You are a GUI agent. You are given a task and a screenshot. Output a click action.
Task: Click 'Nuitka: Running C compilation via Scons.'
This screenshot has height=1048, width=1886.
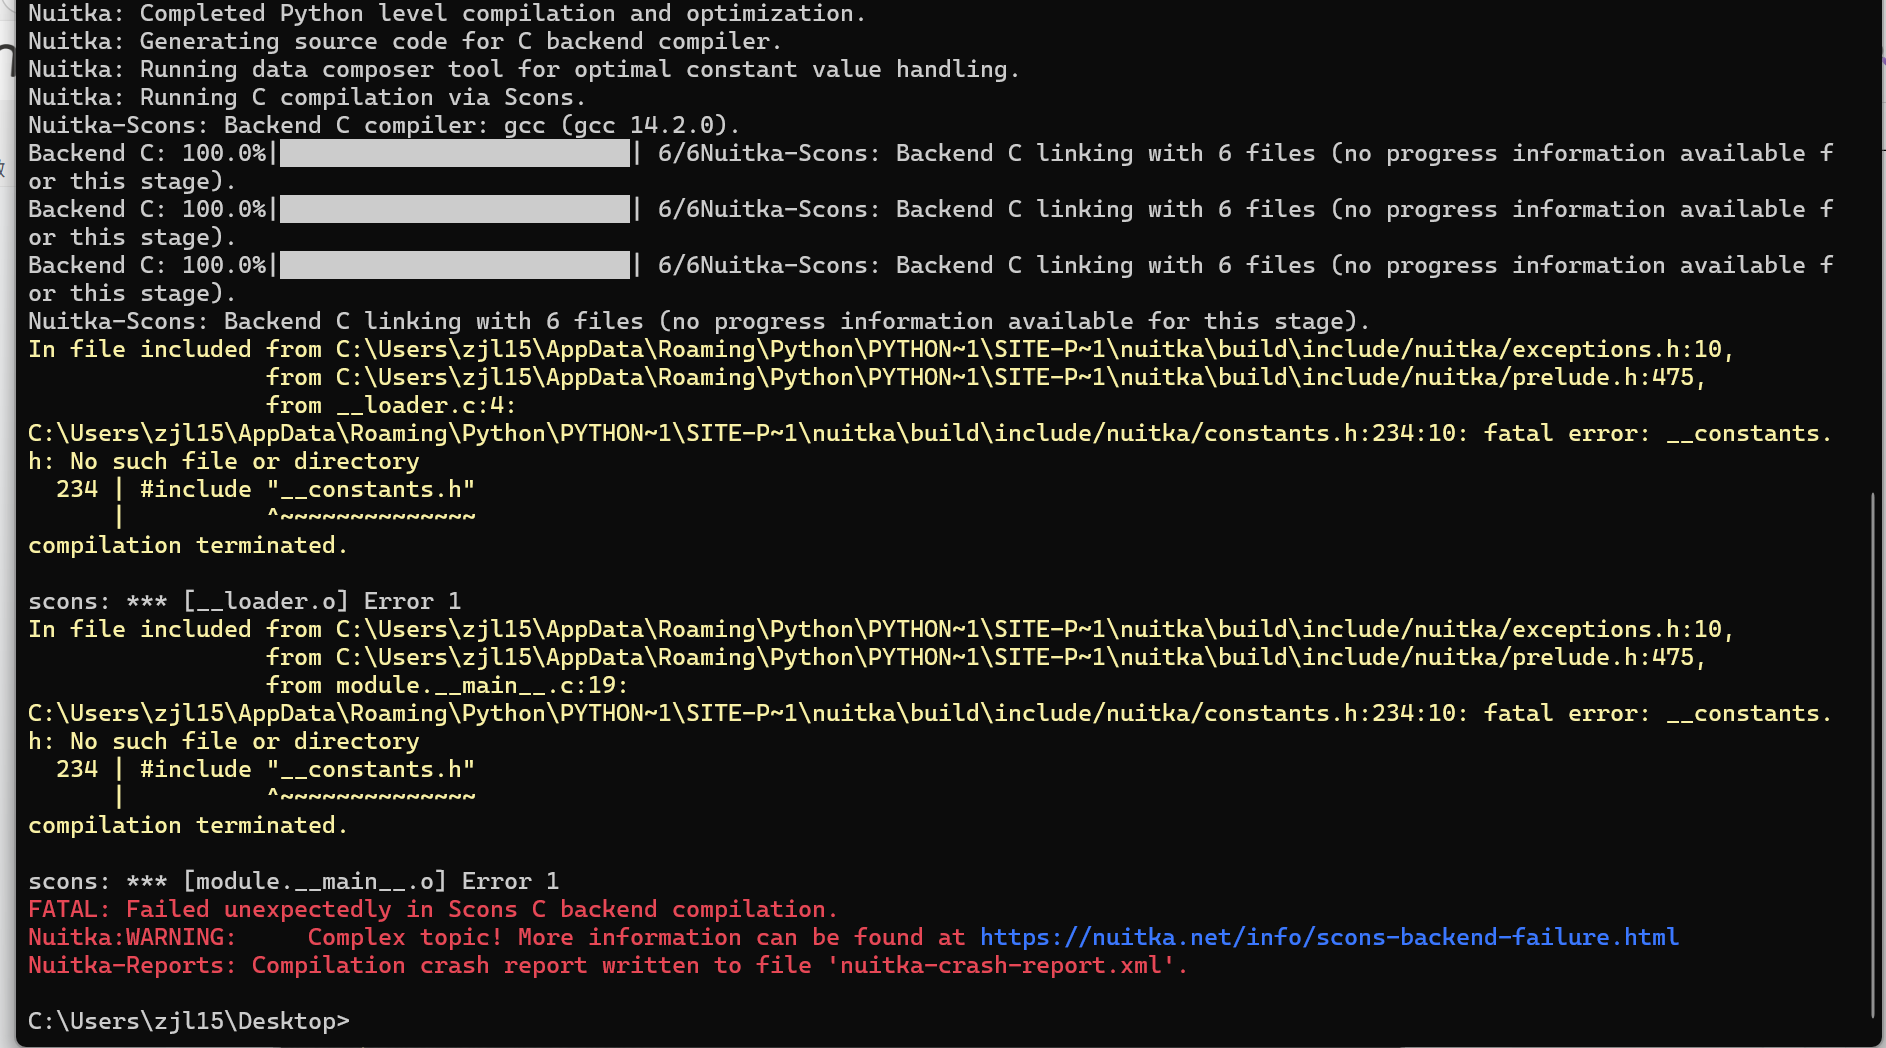click(307, 97)
